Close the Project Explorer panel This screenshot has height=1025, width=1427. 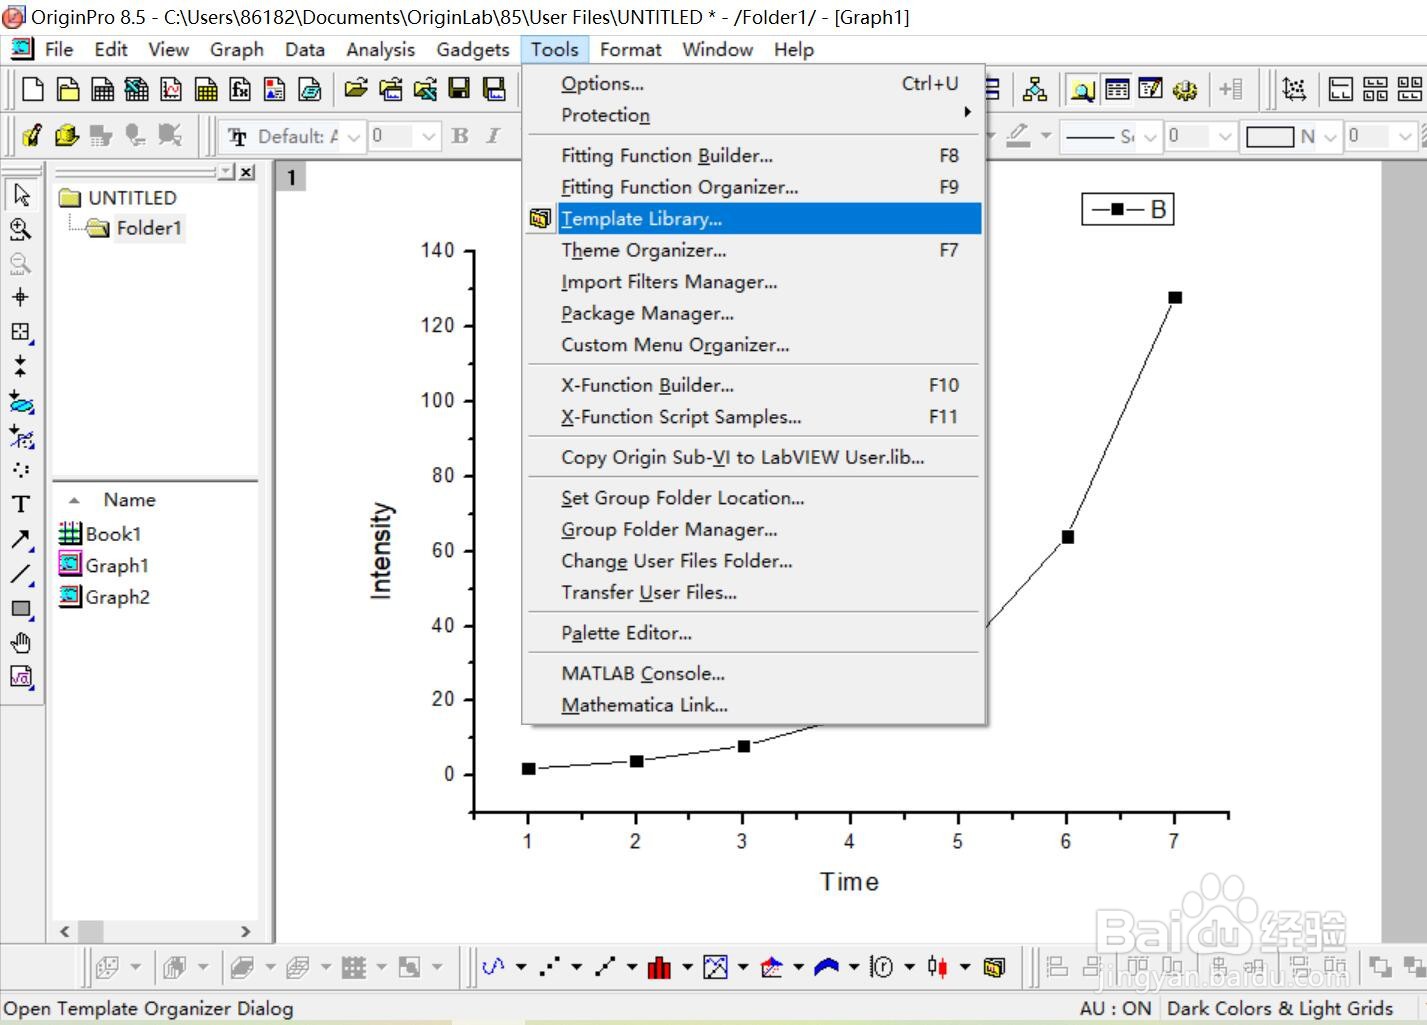(x=247, y=172)
